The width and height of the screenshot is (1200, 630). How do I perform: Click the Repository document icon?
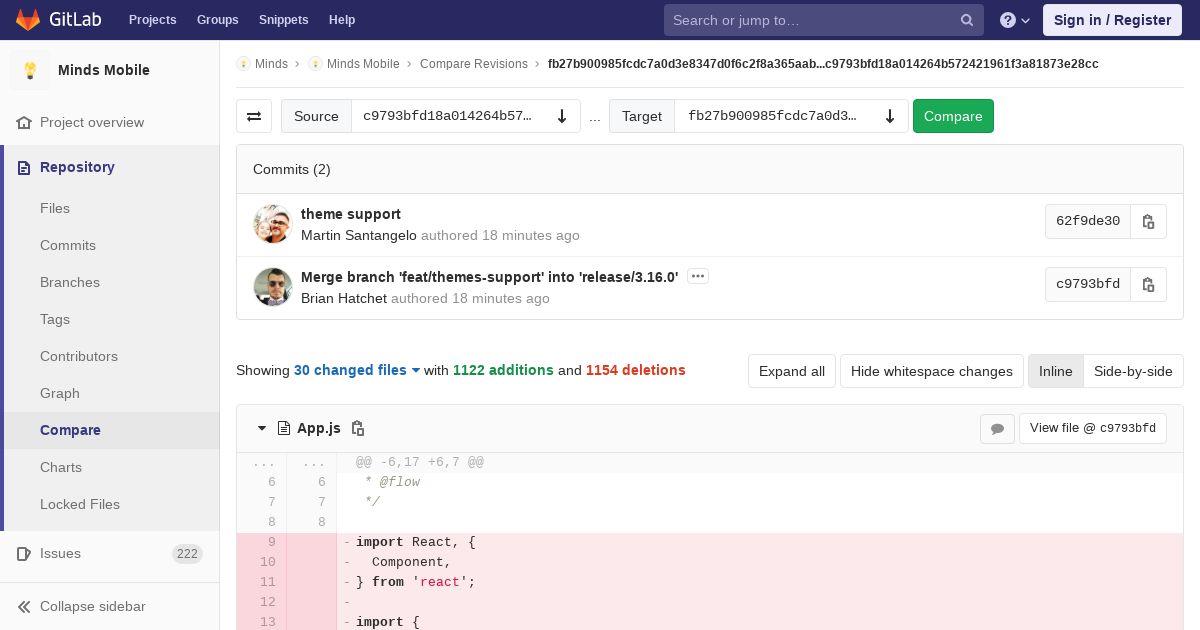(x=24, y=167)
